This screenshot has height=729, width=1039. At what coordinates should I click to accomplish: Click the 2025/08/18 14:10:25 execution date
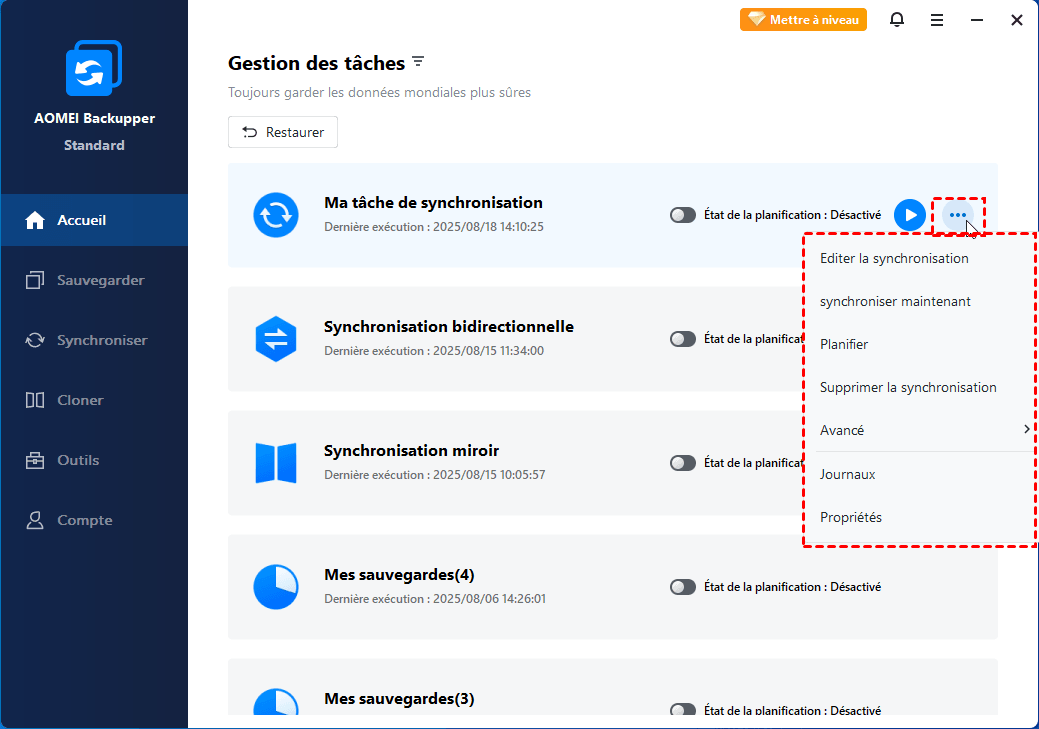pyautogui.click(x=488, y=227)
